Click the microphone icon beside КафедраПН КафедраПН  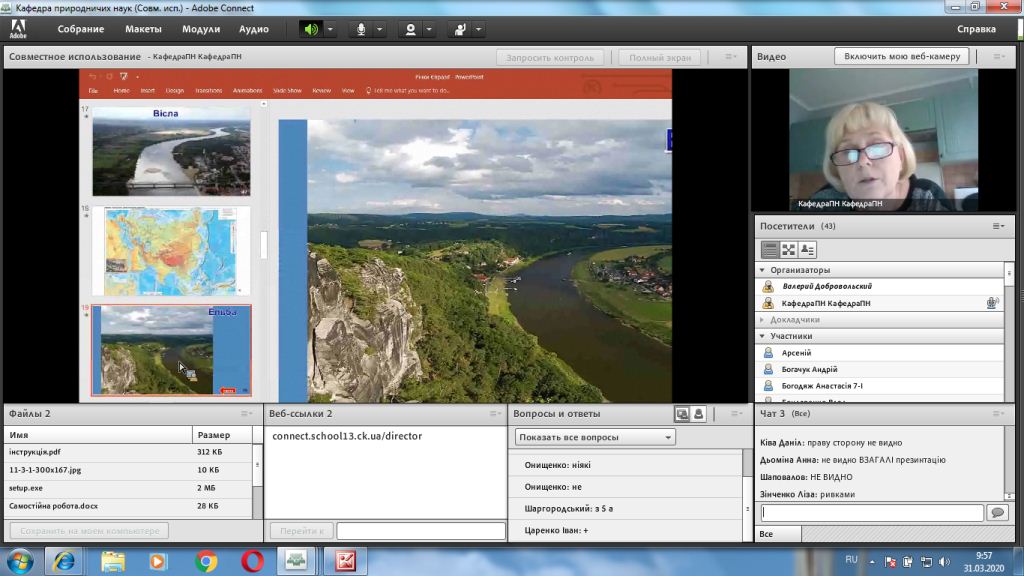(992, 303)
